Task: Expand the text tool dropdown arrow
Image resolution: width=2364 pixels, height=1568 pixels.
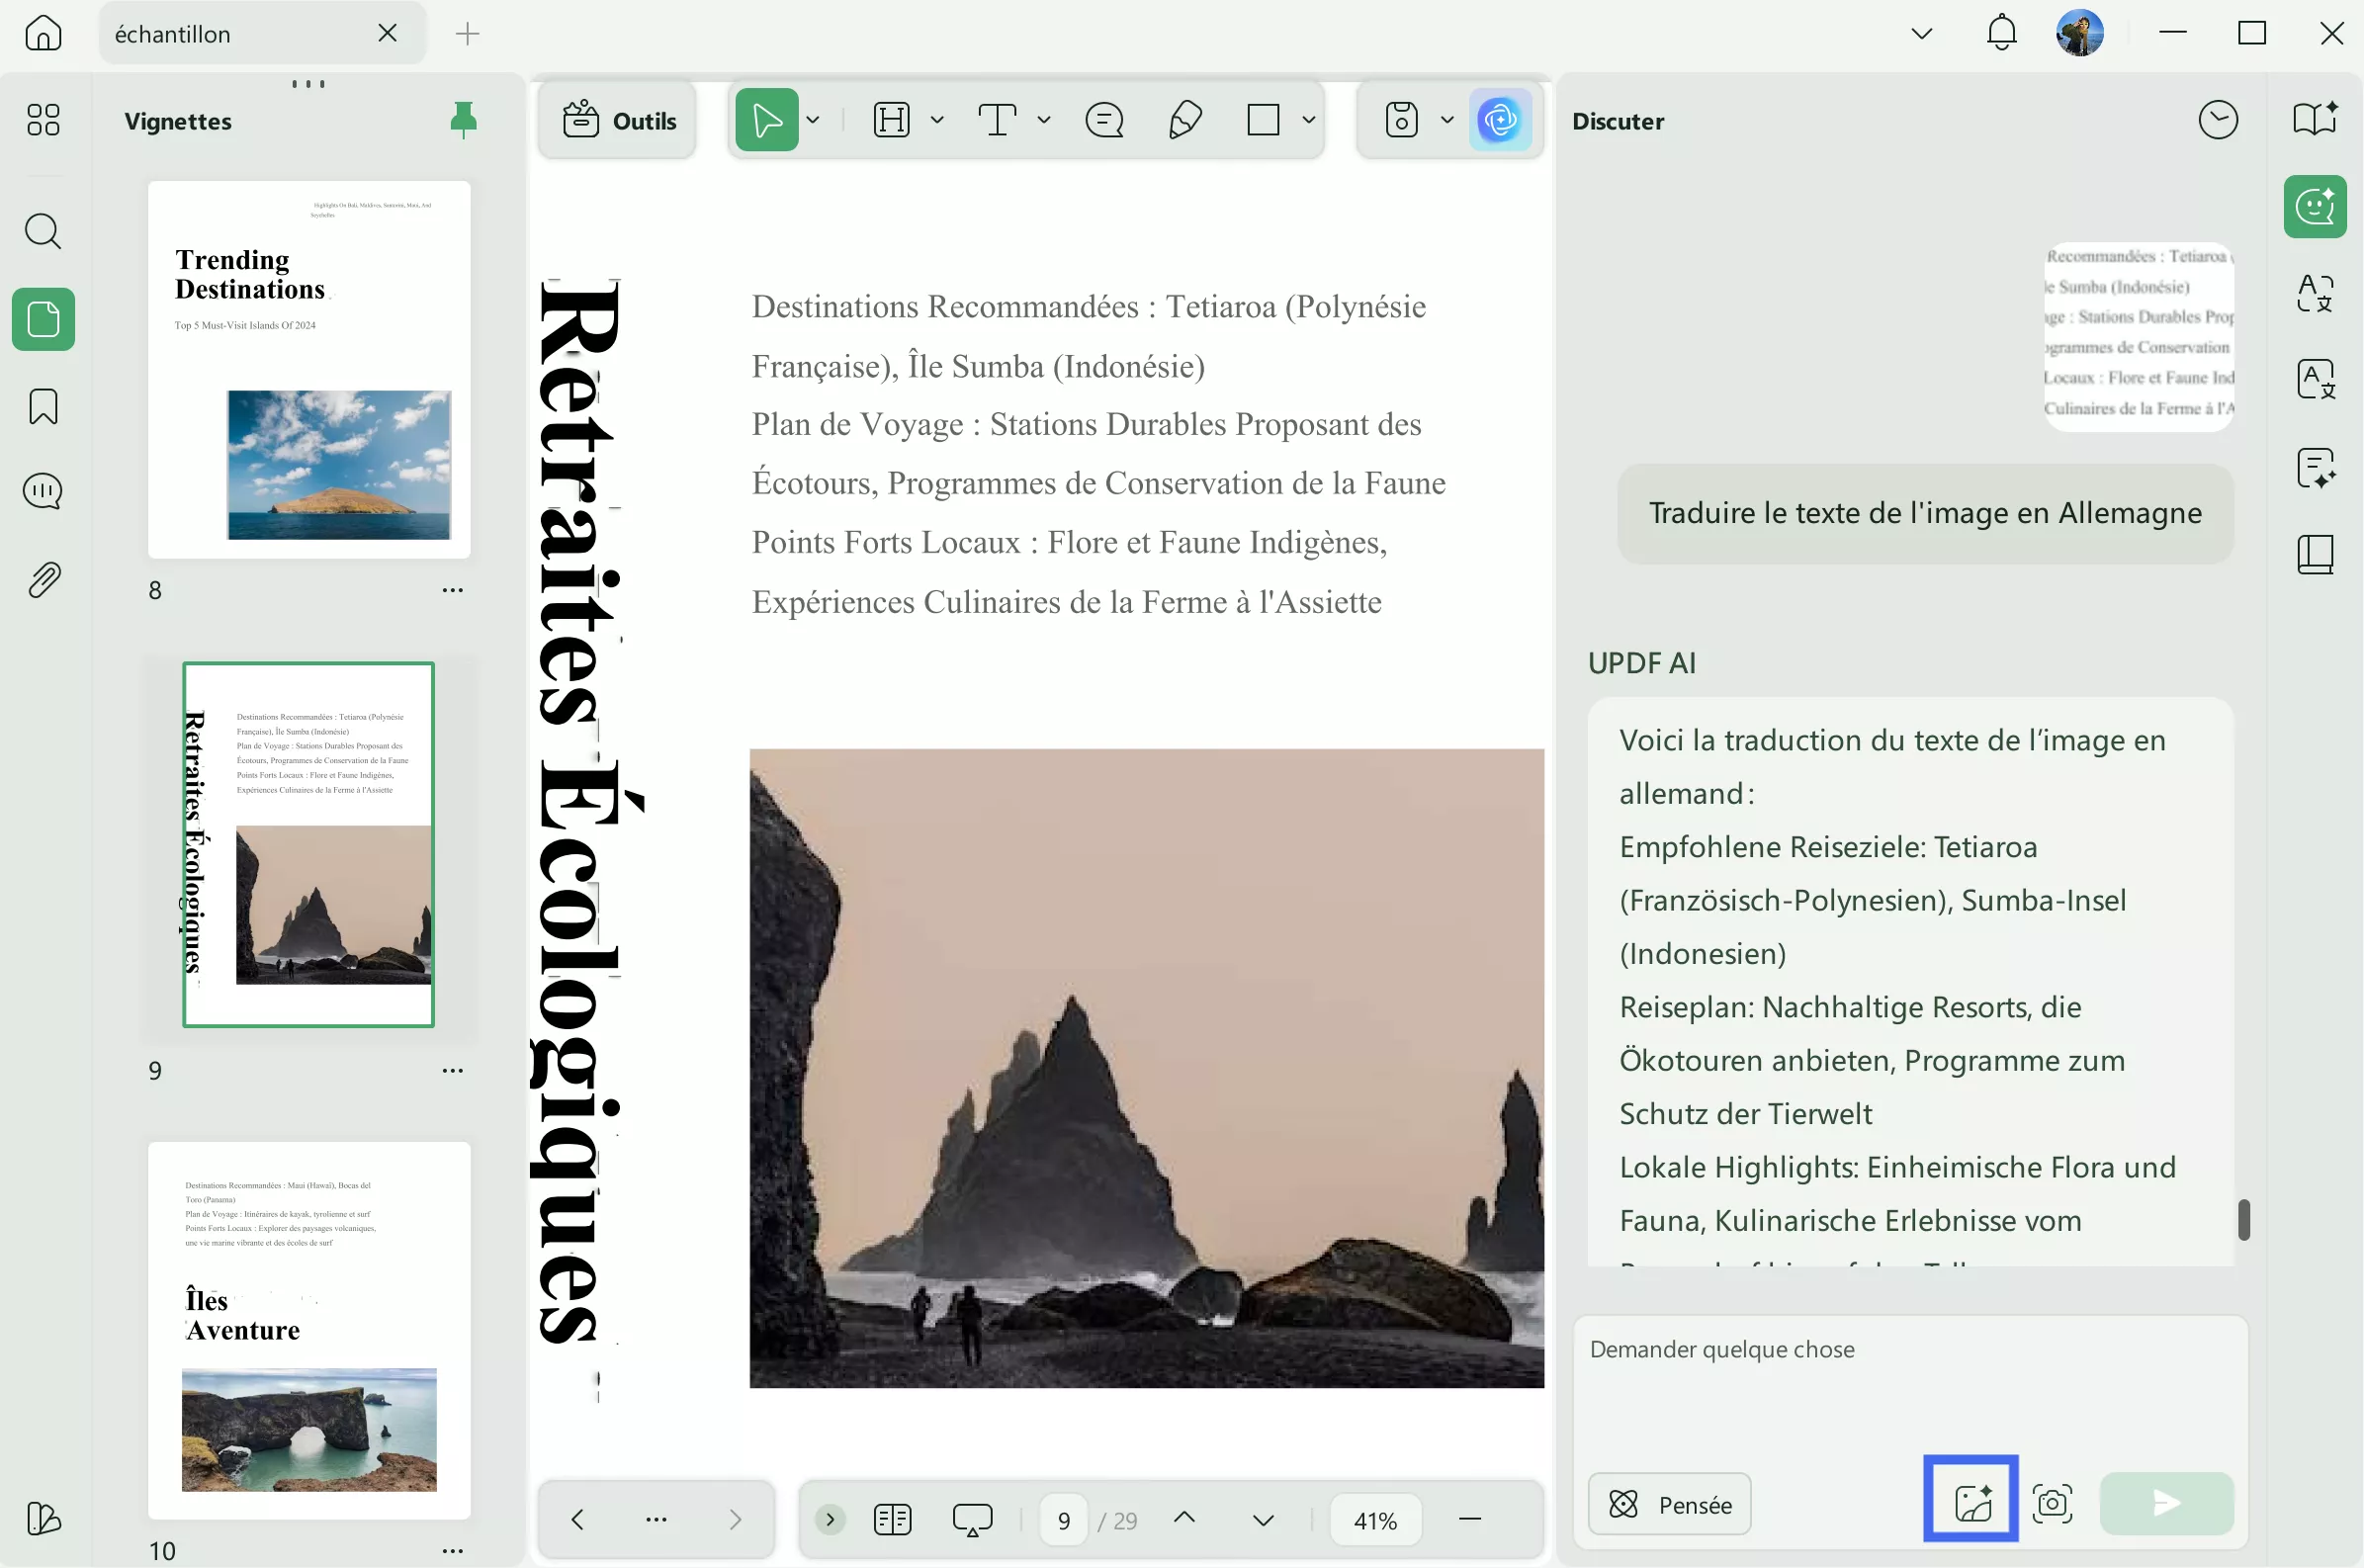Action: tap(1044, 120)
